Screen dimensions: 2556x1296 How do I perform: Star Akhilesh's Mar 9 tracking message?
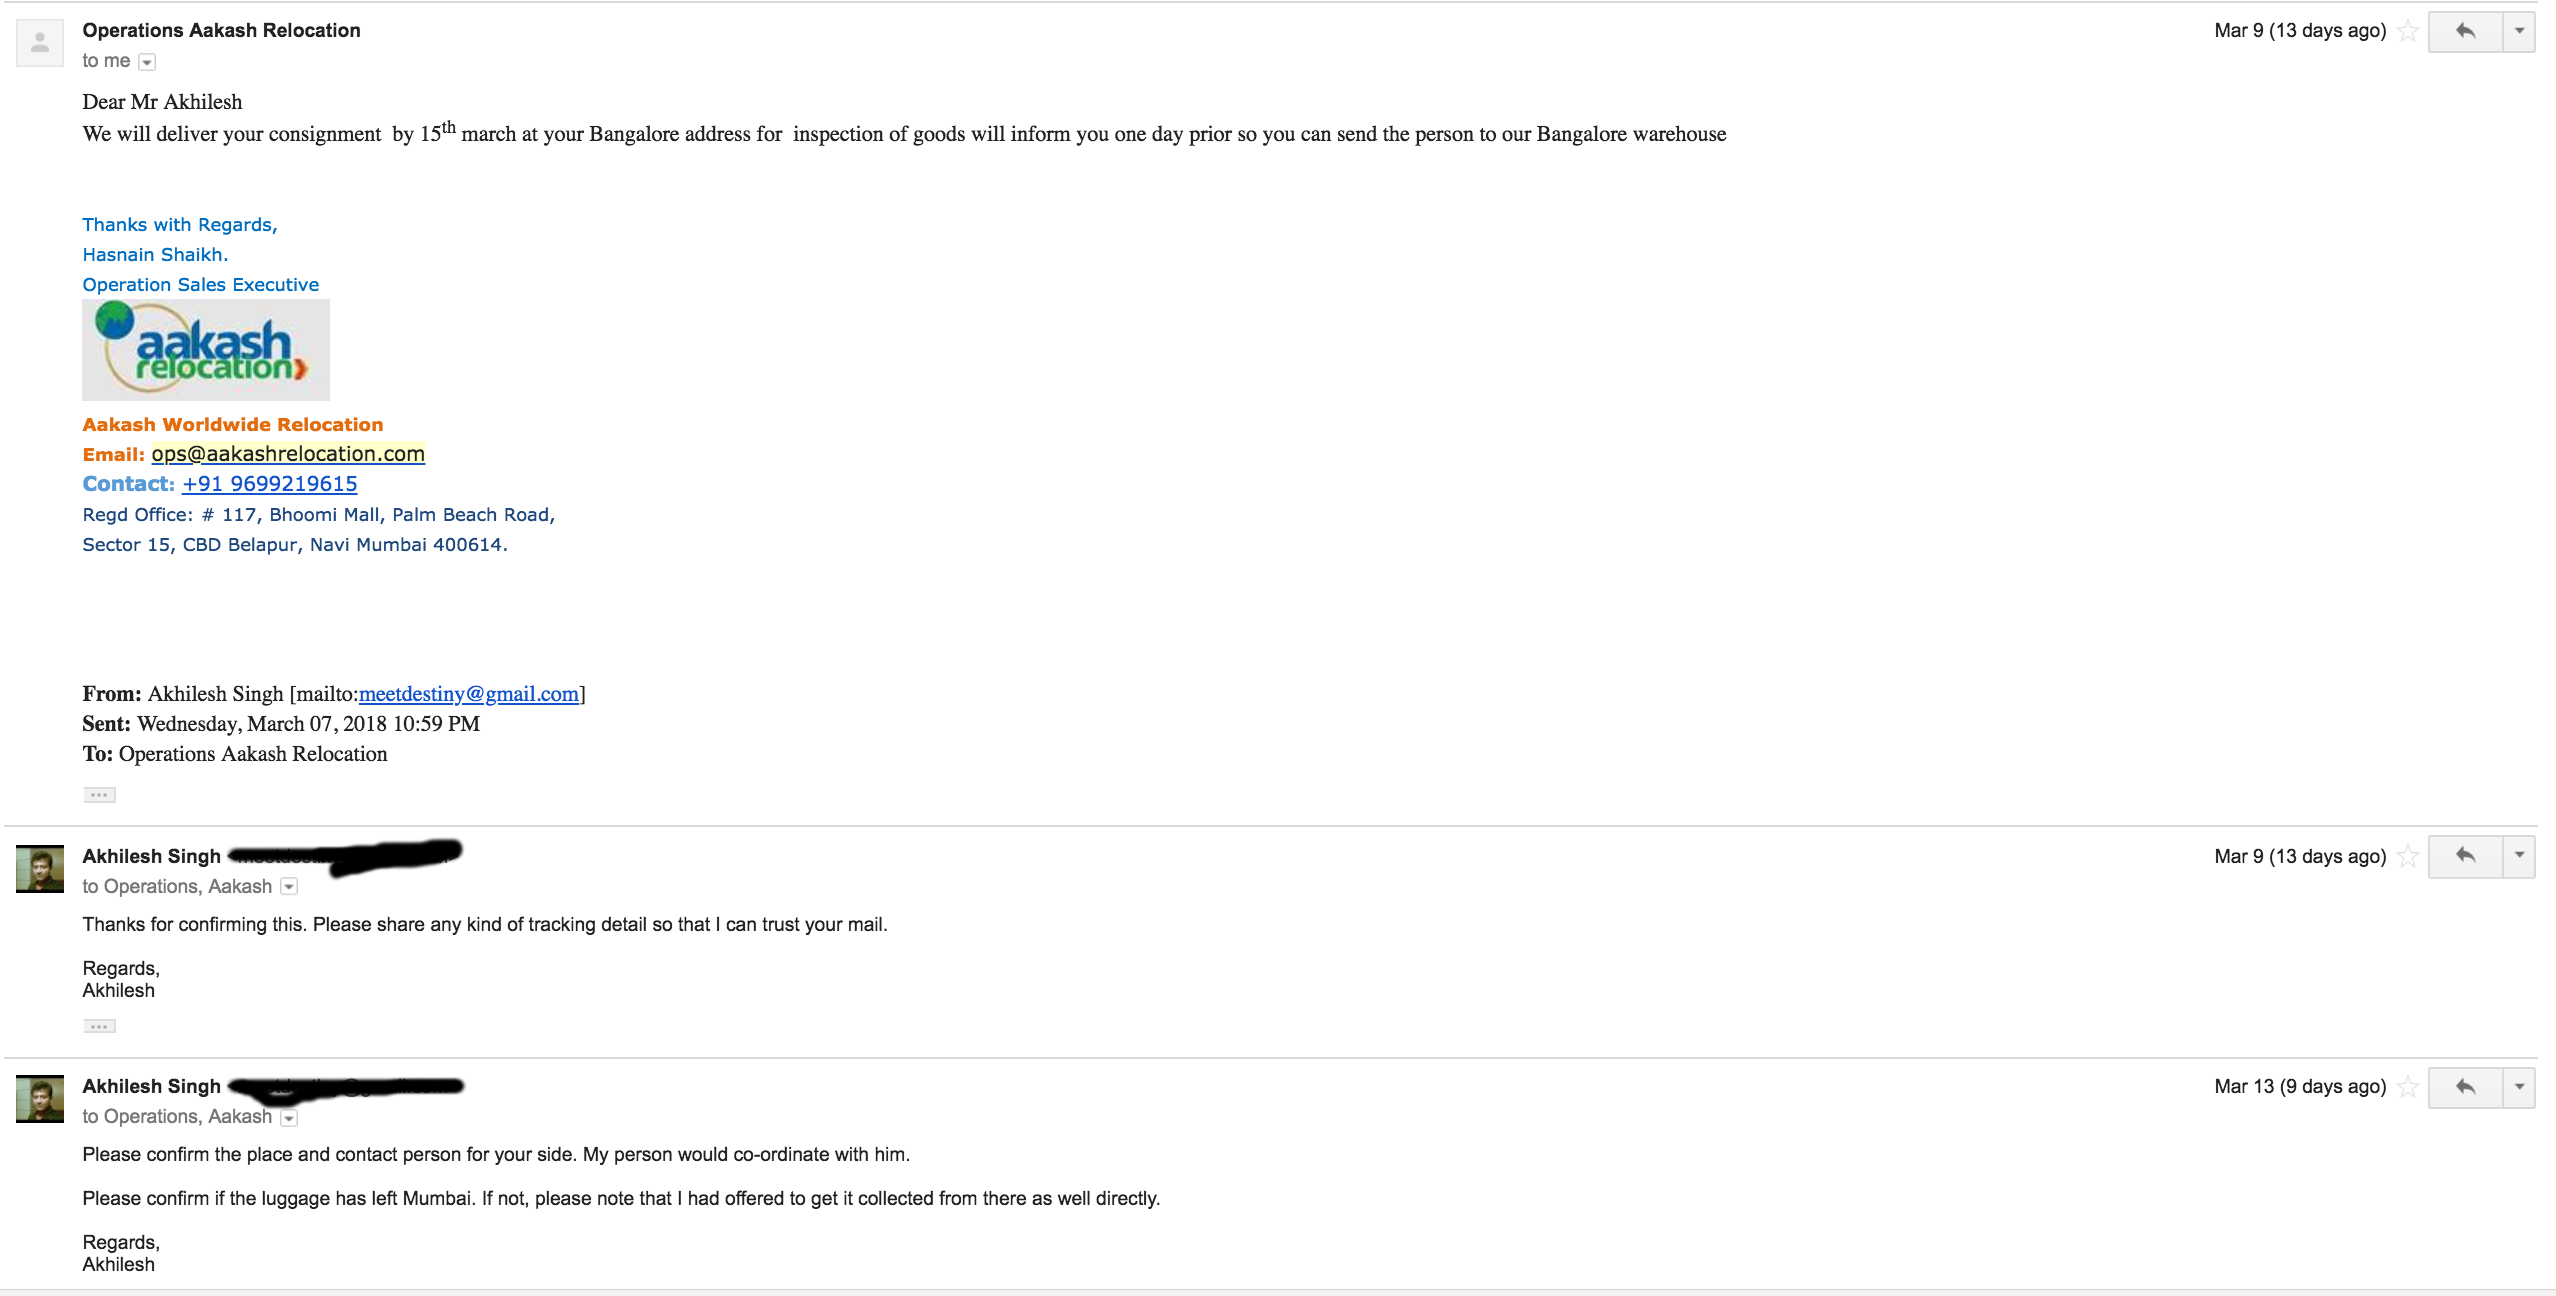point(2408,857)
